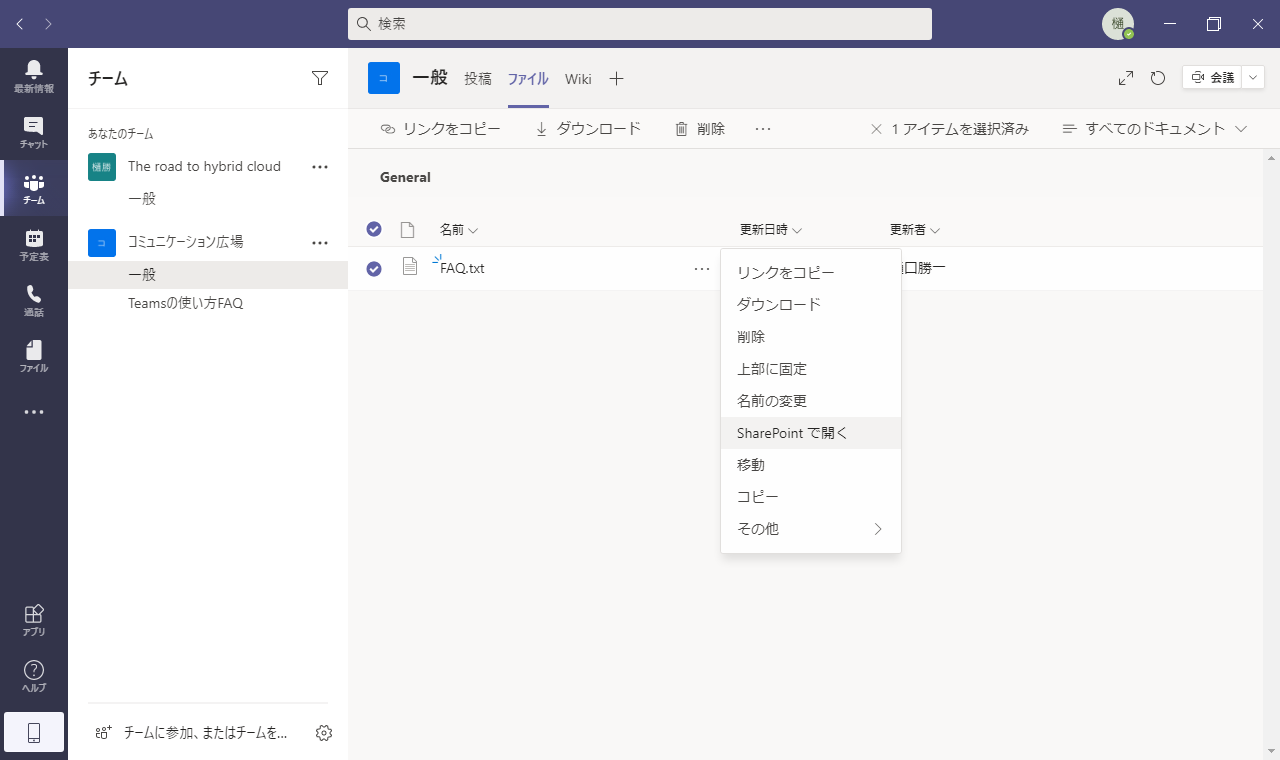Viewport: 1280px width, 760px height.
Task: Expand the tab with the expand arrows icon
Action: [1126, 78]
